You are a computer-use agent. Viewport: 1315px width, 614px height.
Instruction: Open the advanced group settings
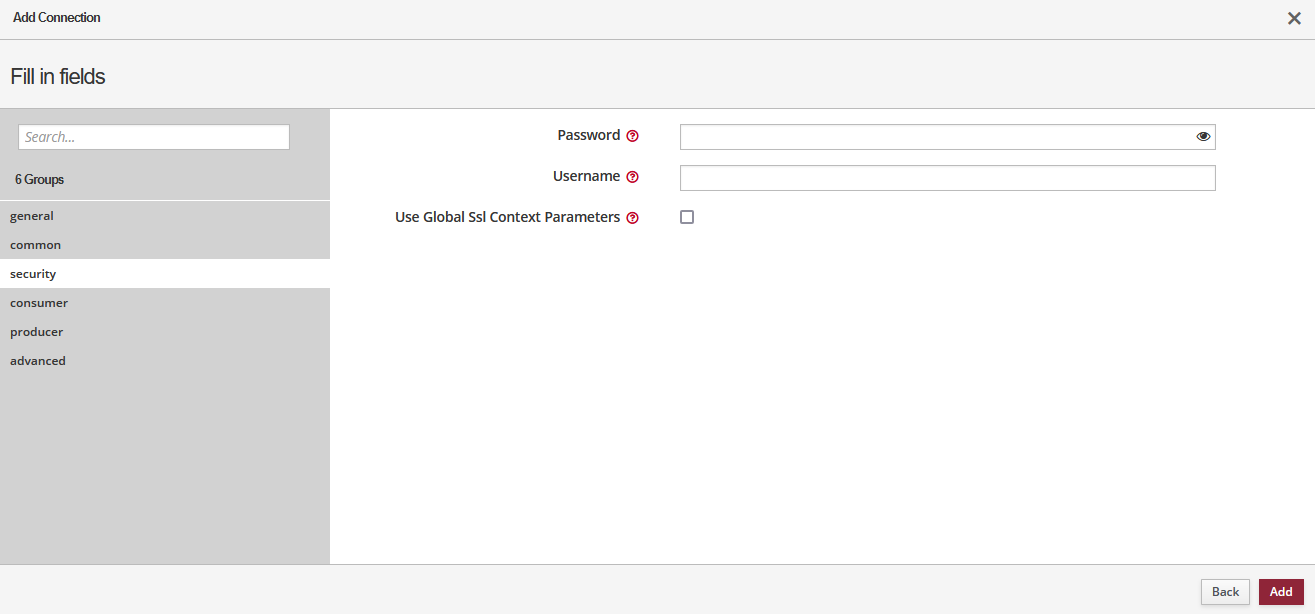click(38, 361)
